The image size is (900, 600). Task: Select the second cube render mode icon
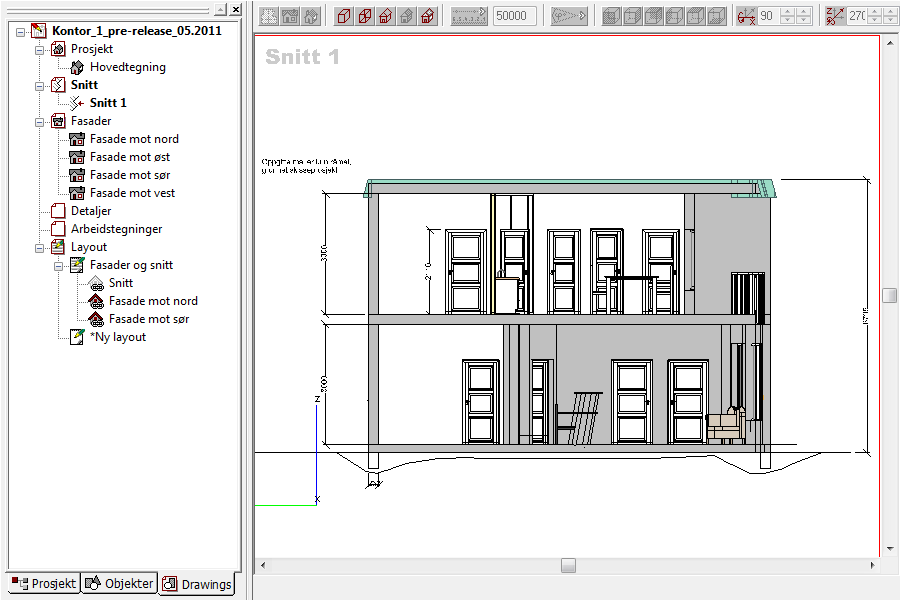coord(633,16)
